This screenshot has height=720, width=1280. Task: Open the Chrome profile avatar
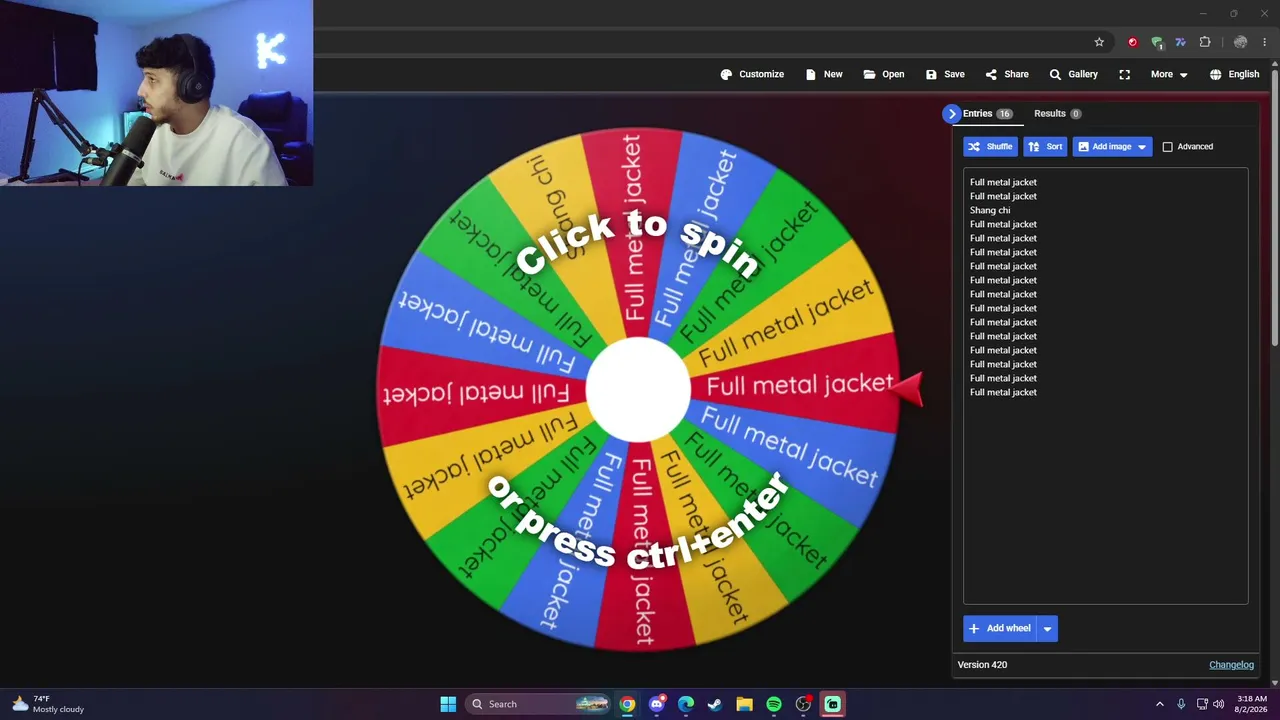(x=1240, y=42)
